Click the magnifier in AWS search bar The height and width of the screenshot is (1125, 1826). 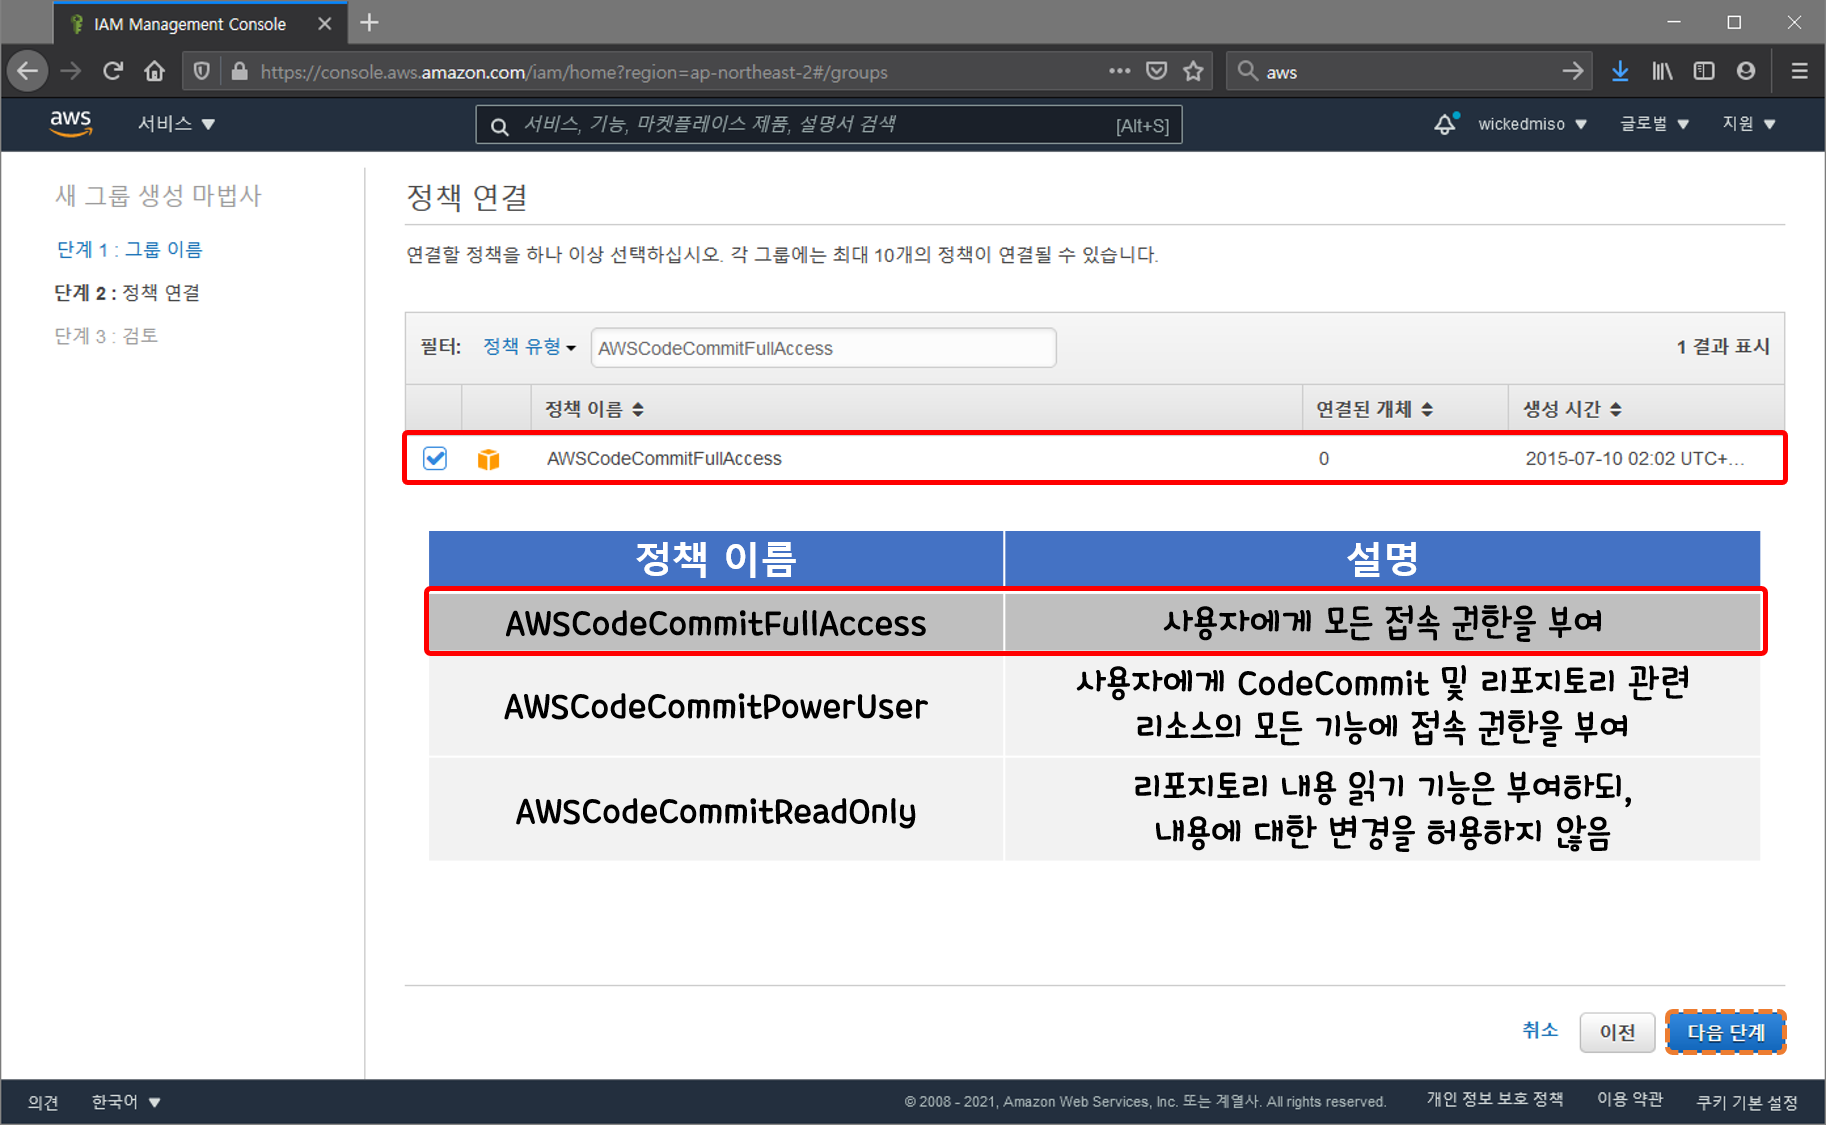pos(499,125)
